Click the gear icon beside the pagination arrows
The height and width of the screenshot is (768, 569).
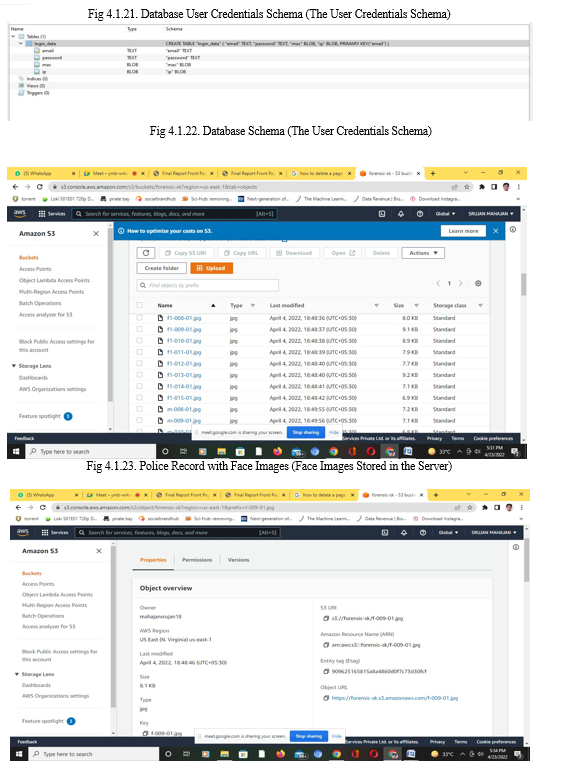pos(478,283)
